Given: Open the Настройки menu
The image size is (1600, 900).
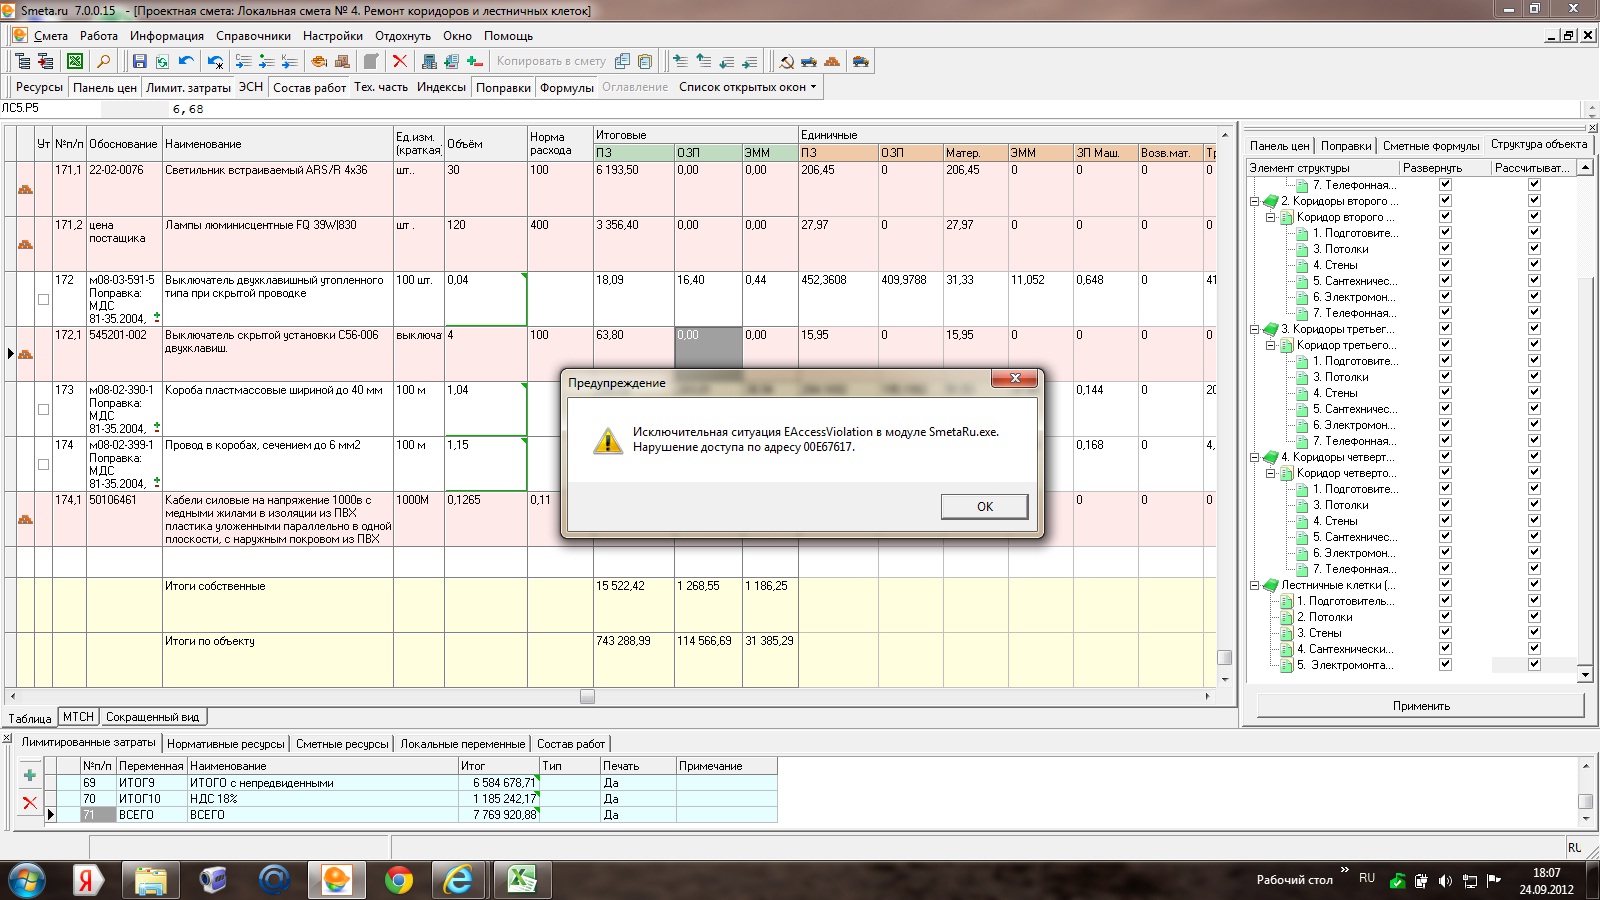Looking at the screenshot, I should [333, 36].
